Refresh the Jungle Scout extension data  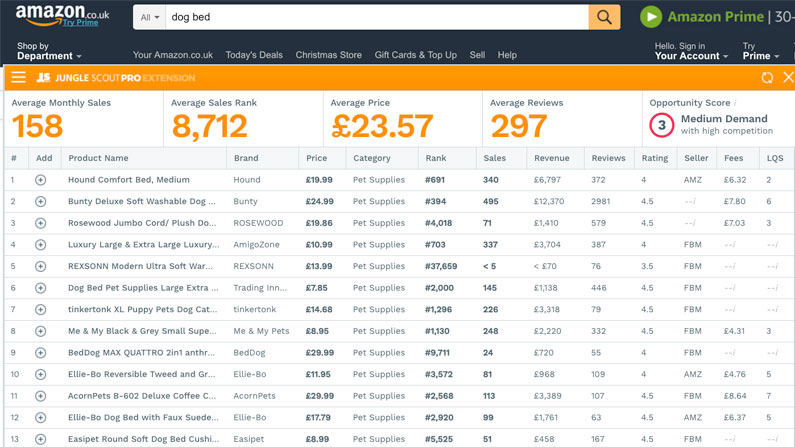[x=767, y=78]
